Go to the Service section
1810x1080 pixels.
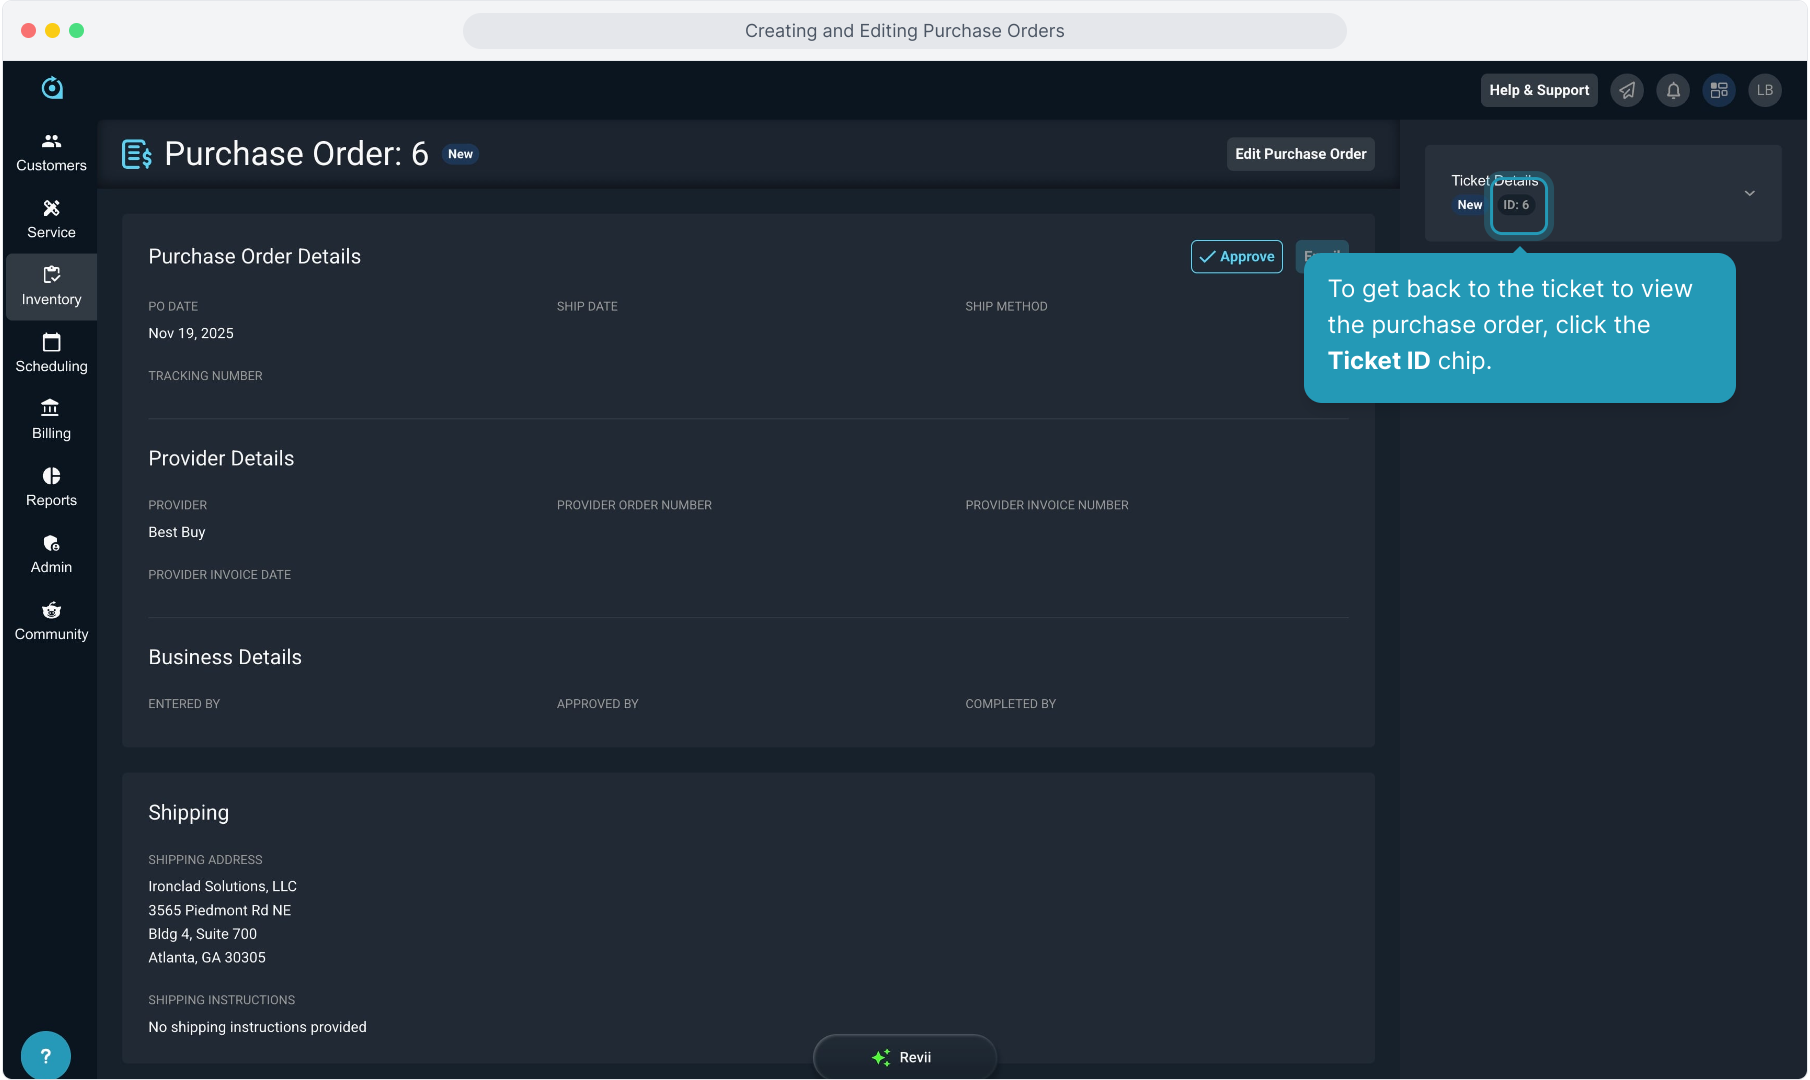51,219
